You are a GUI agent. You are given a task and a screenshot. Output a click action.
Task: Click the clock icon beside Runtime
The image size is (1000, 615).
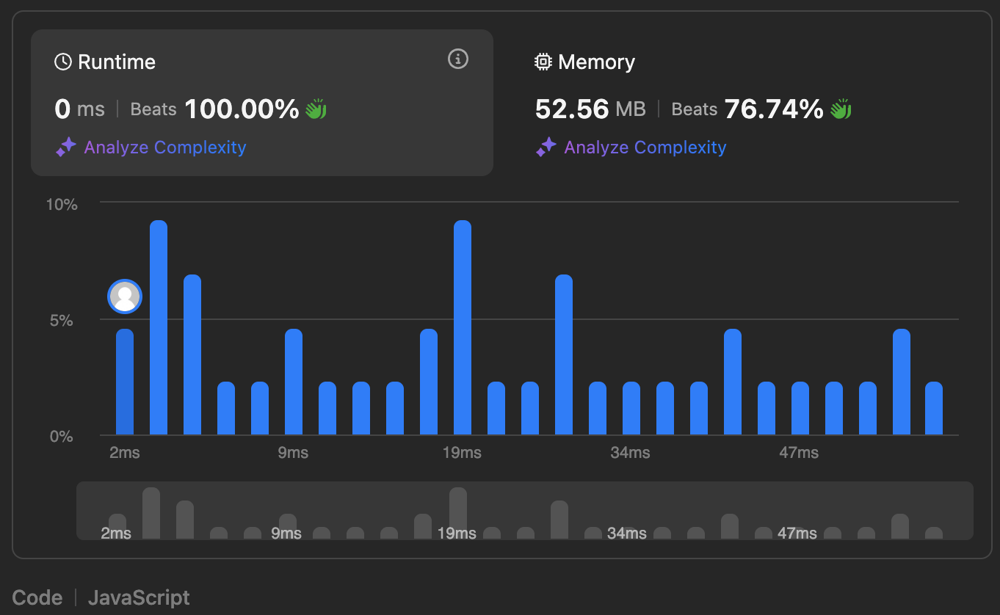pyautogui.click(x=63, y=62)
